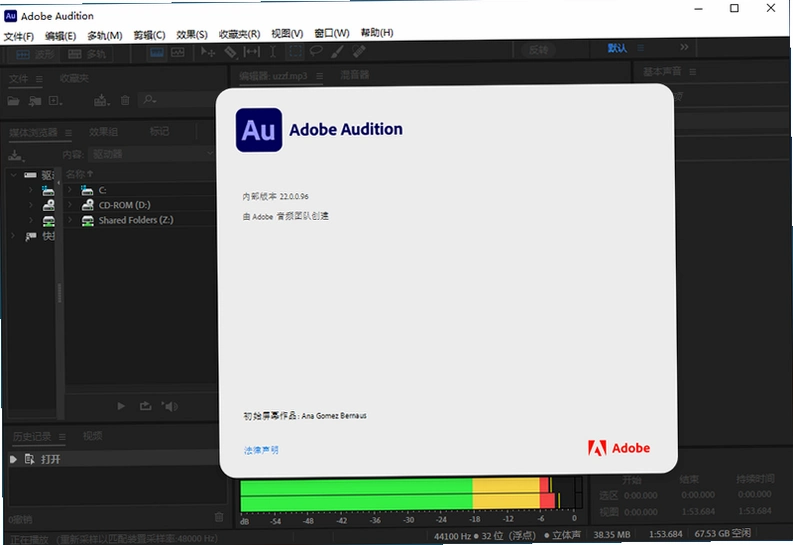This screenshot has width=793, height=545.
Task: Open the Editor panel menu icon
Action: point(320,76)
